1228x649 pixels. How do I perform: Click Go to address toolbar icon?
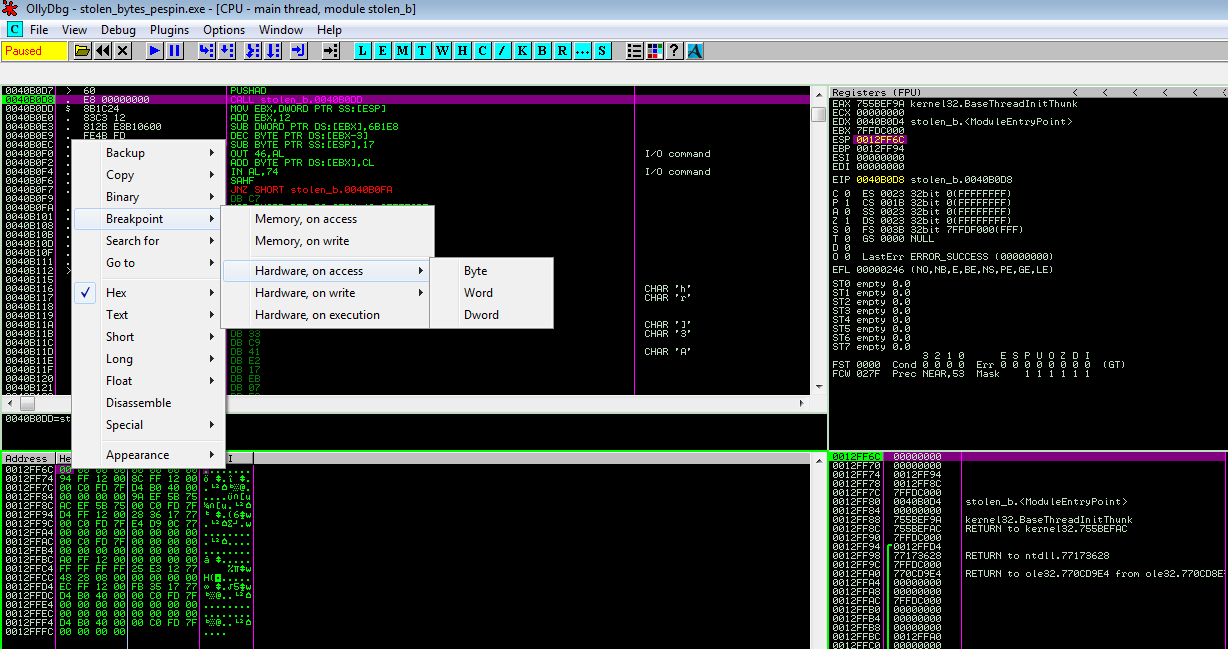(331, 50)
